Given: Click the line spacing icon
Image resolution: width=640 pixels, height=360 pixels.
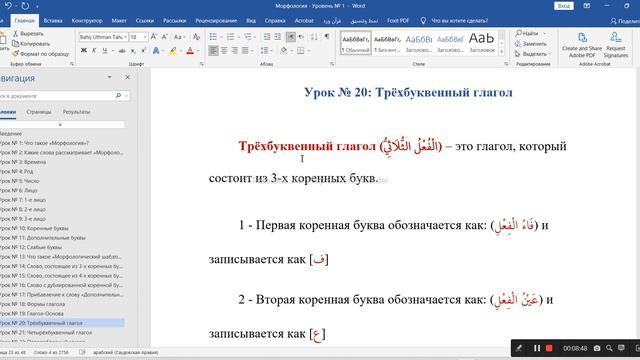Looking at the screenshot, I should [264, 51].
